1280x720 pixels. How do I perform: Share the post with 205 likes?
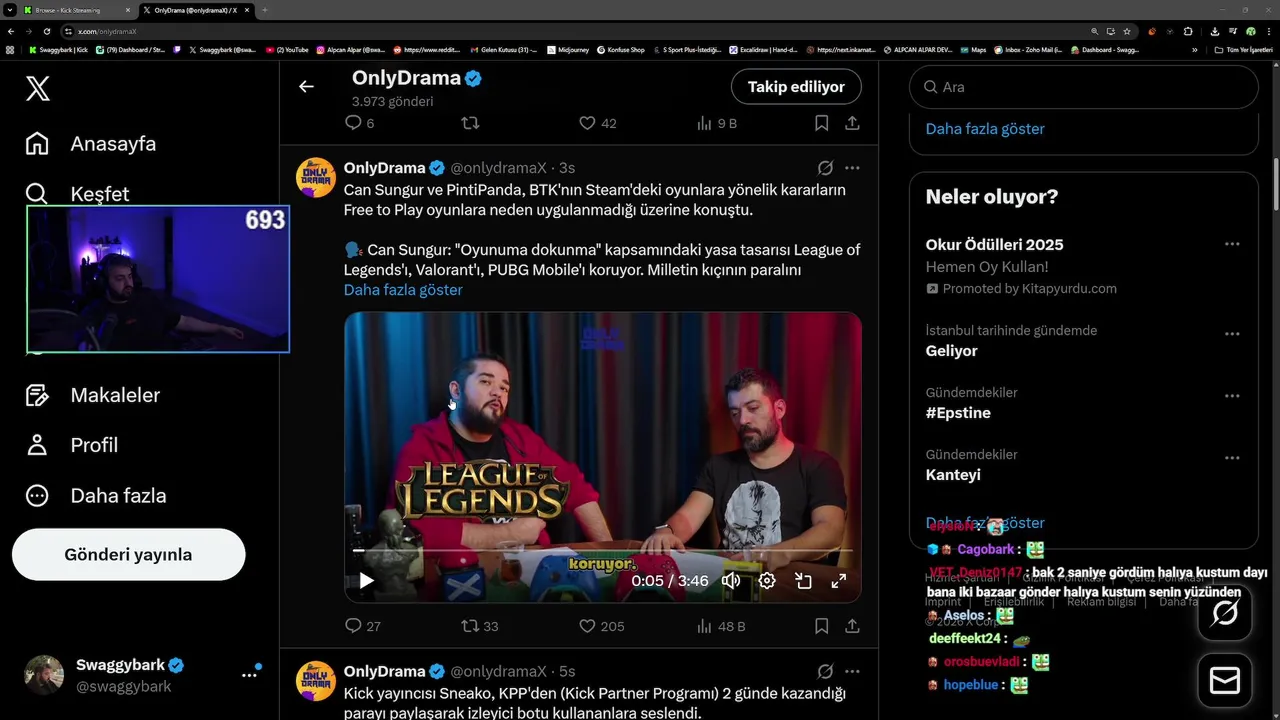852,626
